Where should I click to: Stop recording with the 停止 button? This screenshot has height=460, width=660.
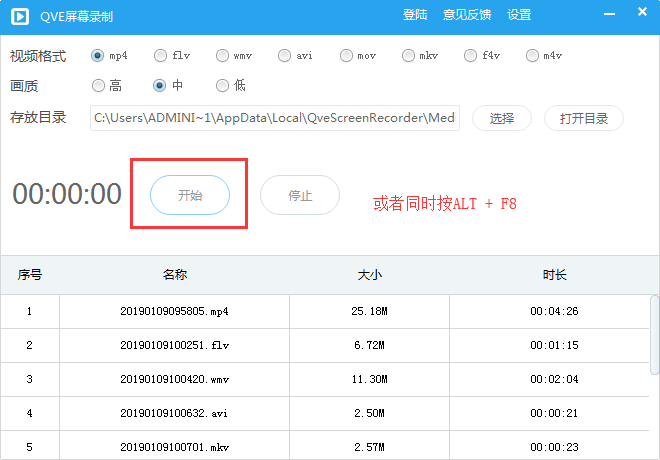(x=300, y=195)
